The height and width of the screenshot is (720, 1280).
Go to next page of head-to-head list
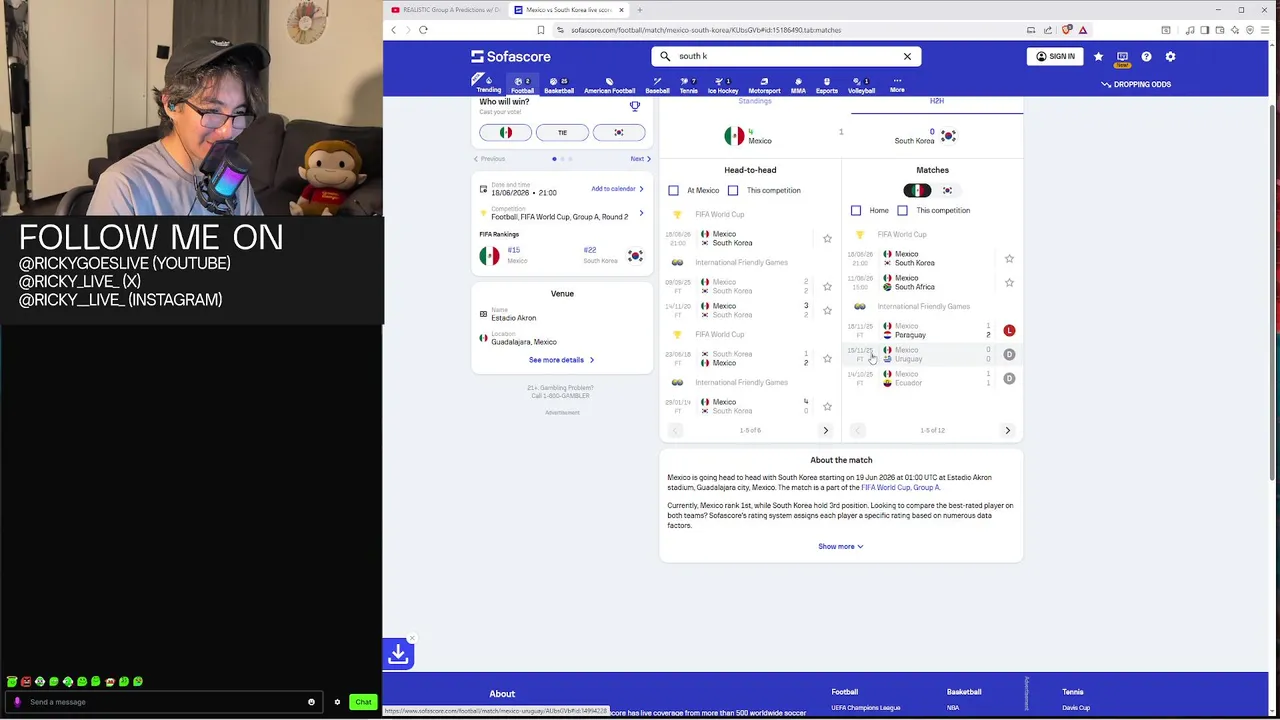pos(825,431)
